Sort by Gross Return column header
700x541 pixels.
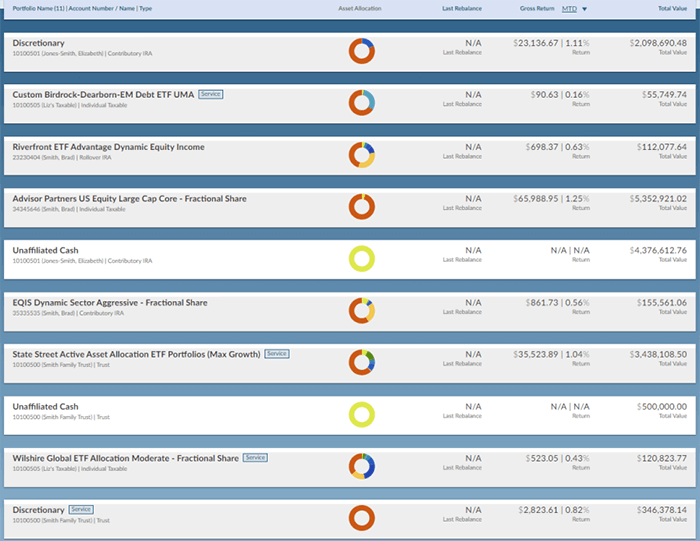click(x=537, y=8)
